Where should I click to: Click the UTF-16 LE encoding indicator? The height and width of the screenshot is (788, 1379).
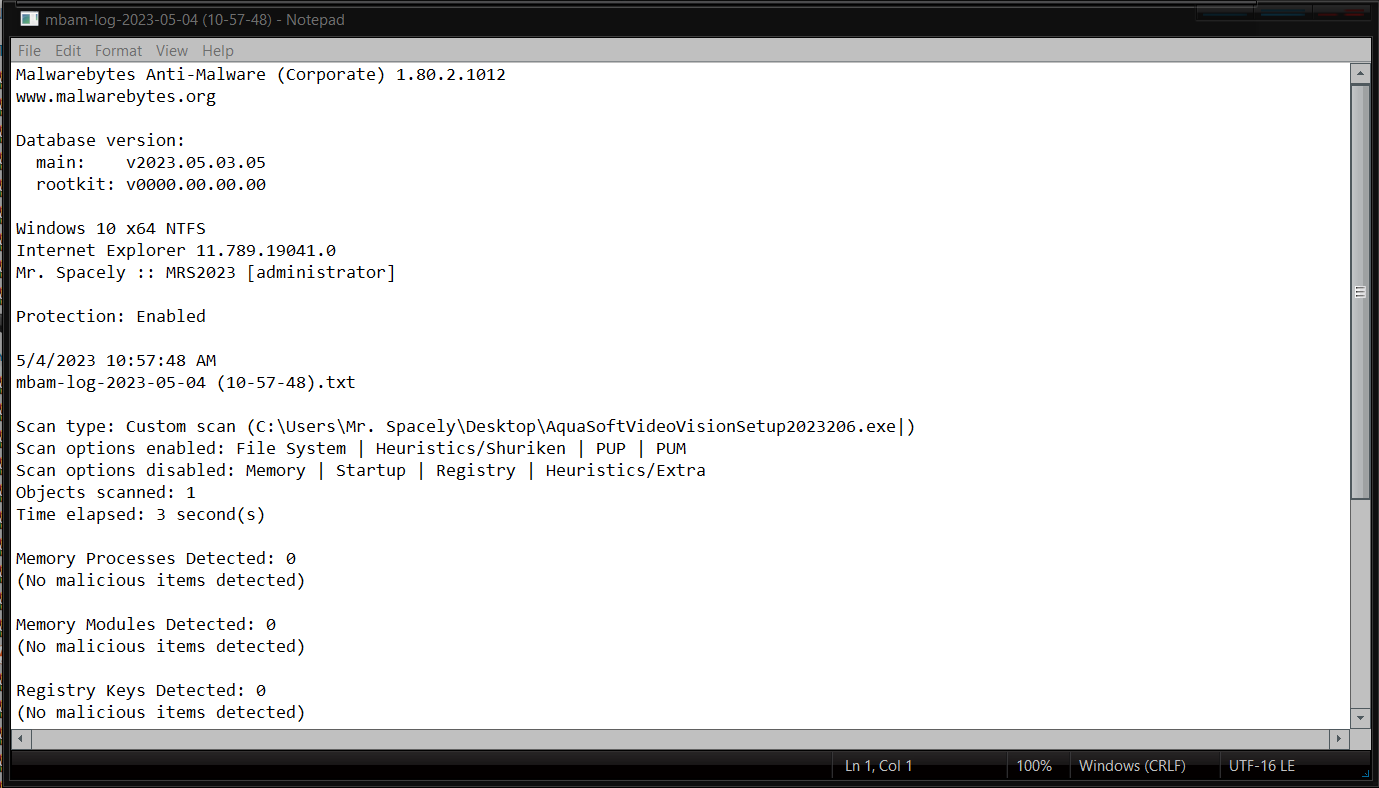coord(1262,766)
